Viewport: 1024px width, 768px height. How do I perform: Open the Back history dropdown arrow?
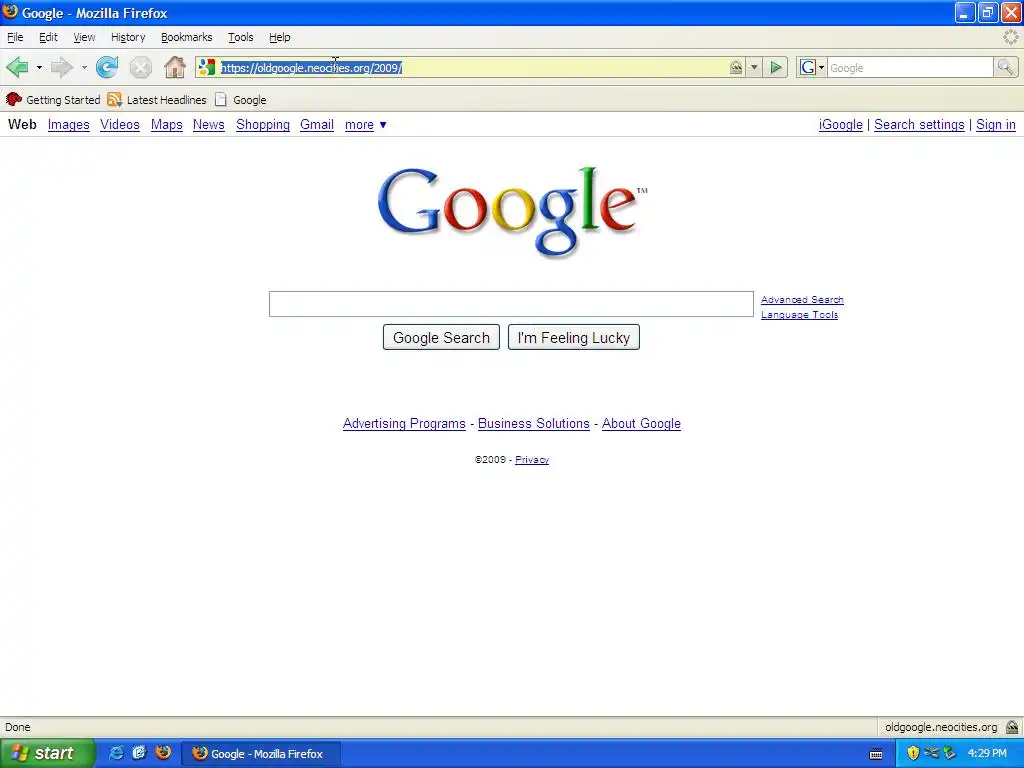(x=39, y=67)
